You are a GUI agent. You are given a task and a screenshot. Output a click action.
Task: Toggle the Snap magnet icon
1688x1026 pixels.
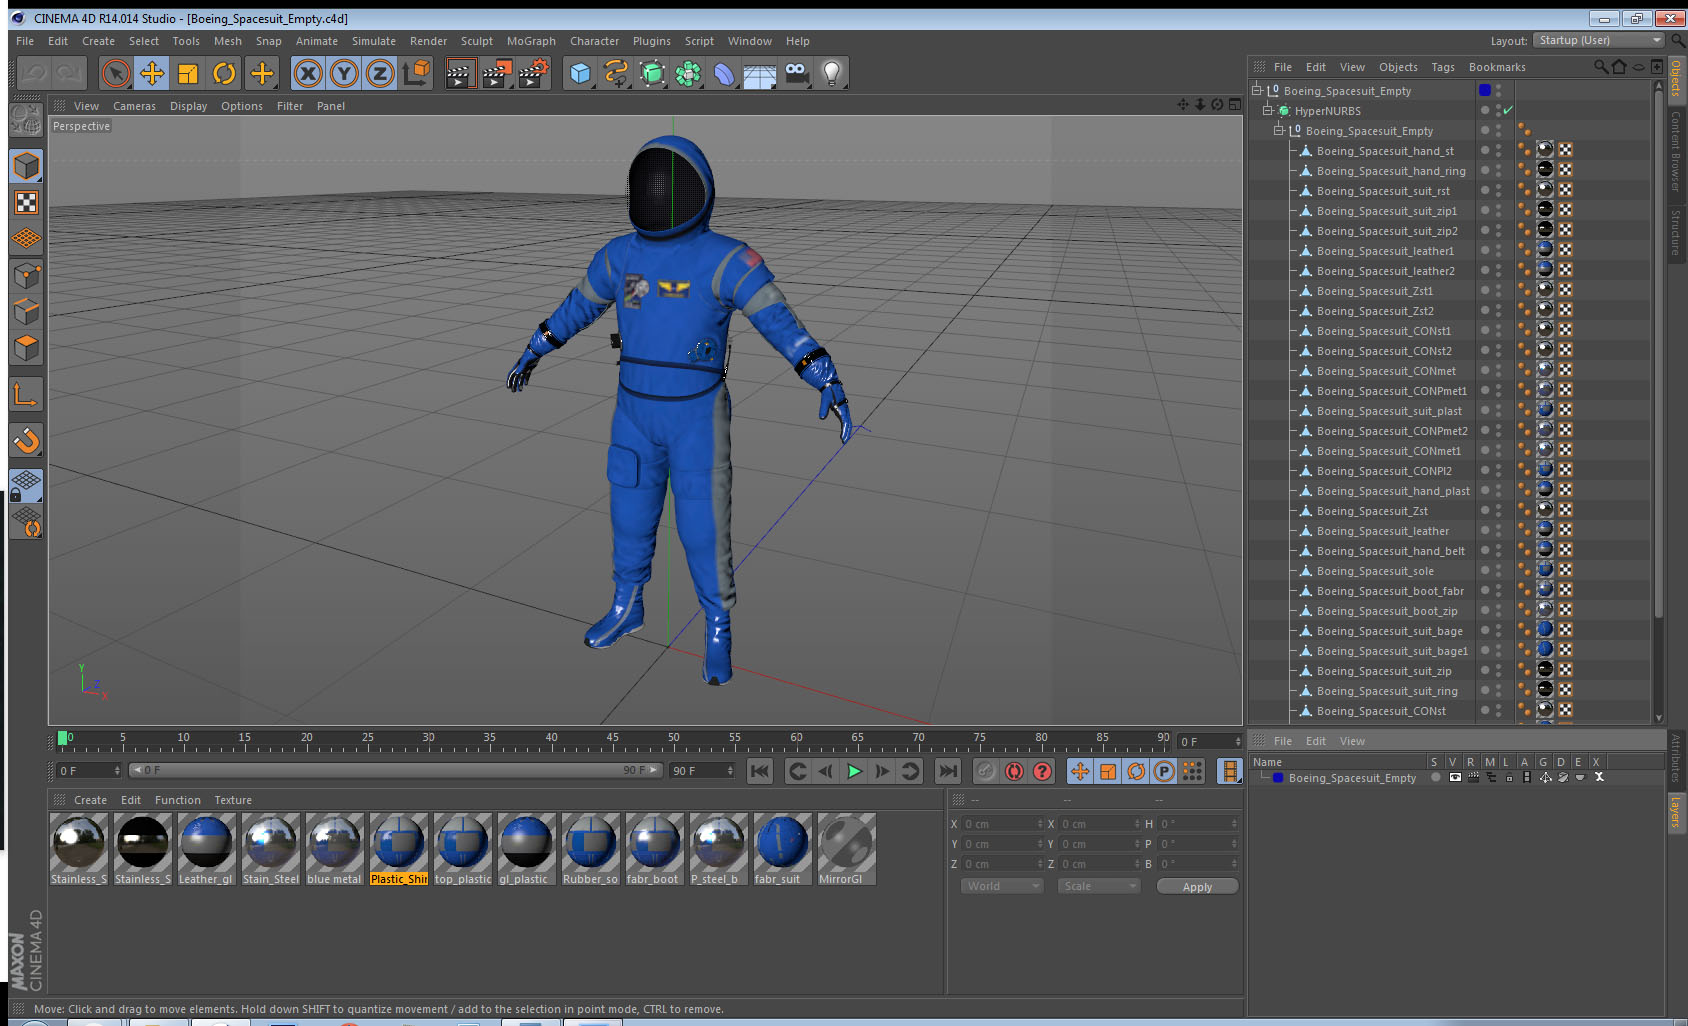26,440
